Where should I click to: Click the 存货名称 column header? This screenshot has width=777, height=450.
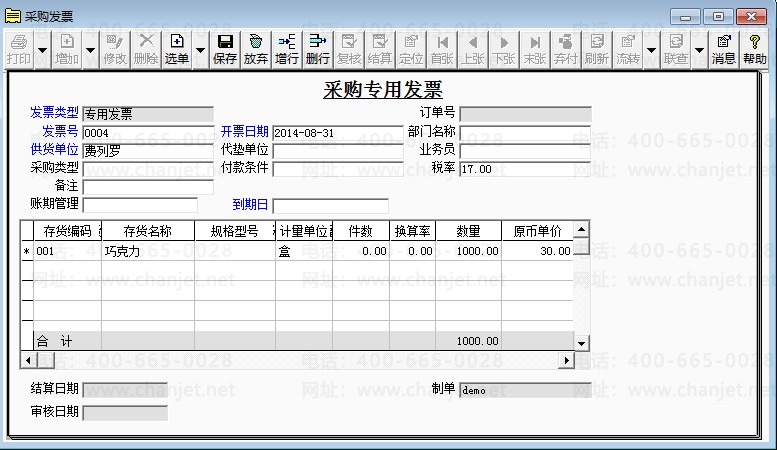click(x=148, y=231)
